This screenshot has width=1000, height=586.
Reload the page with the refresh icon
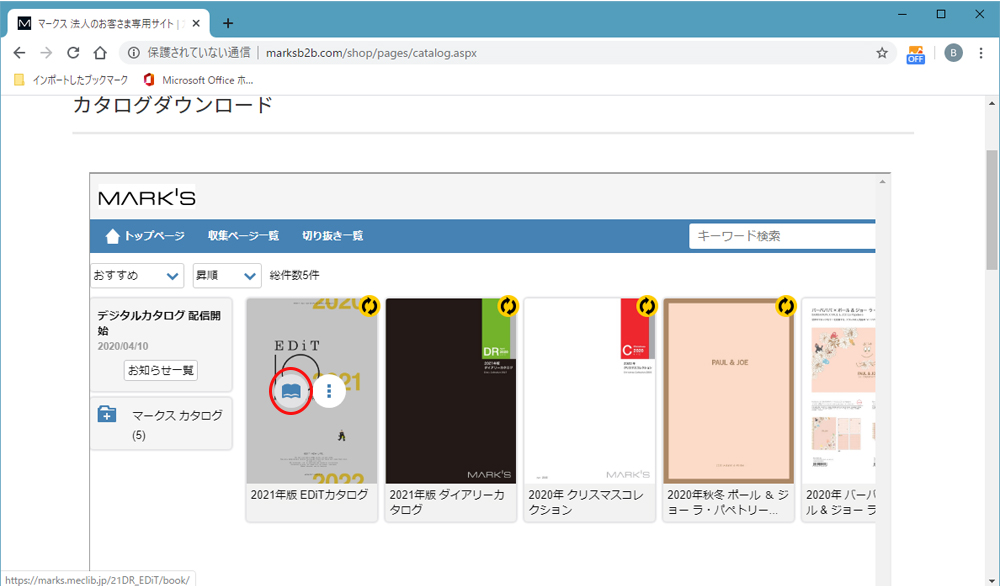coord(73,53)
